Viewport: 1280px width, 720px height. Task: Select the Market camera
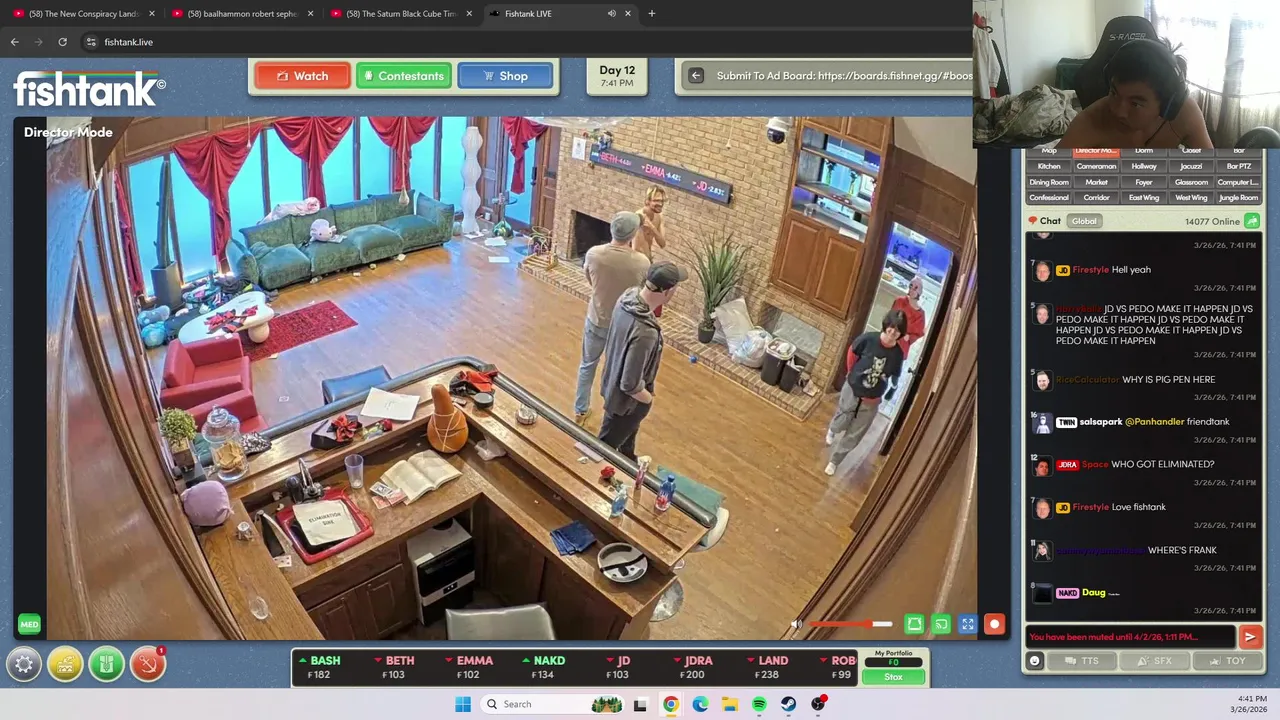click(x=1096, y=182)
